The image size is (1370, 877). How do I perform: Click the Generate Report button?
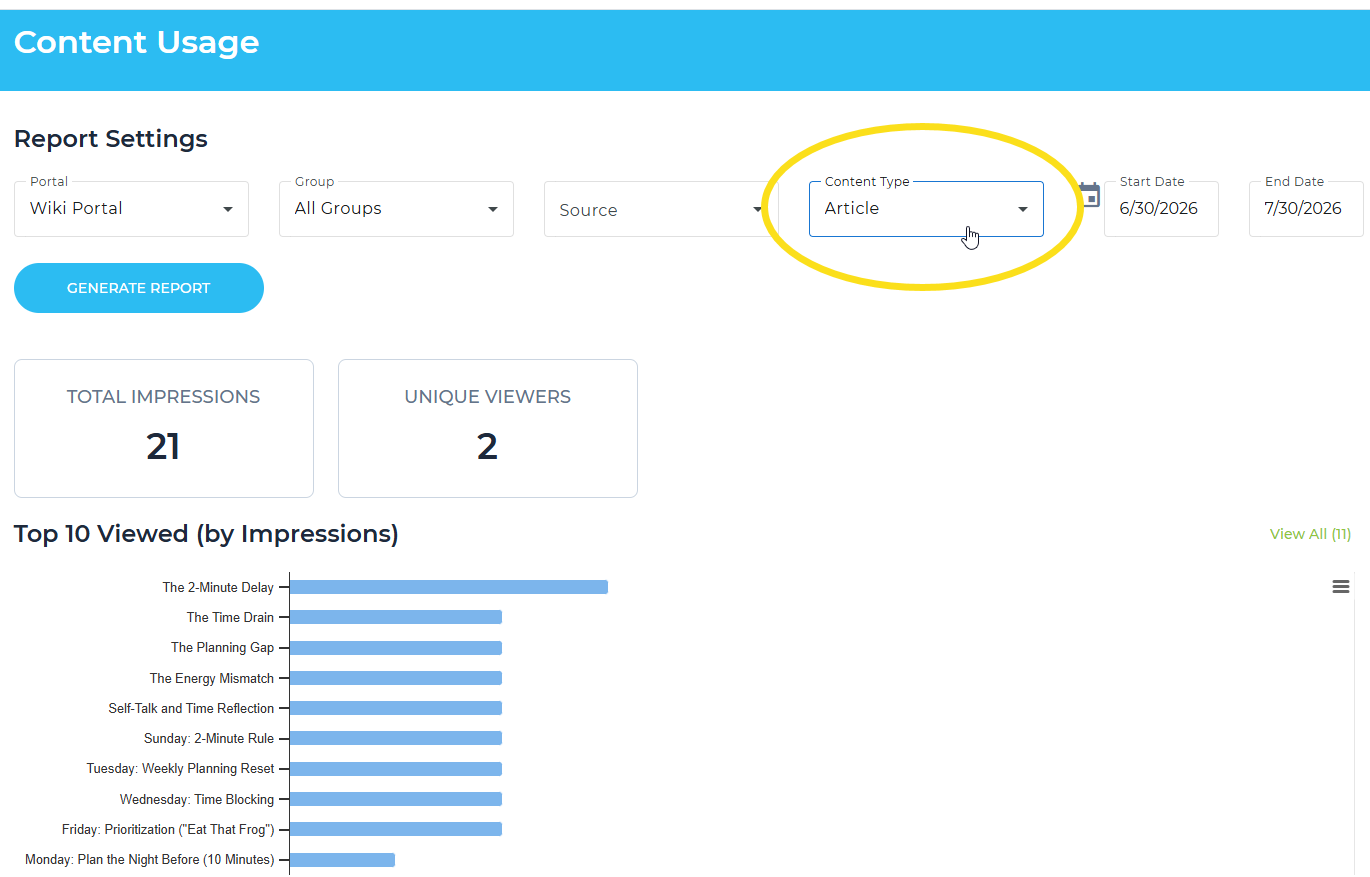pos(139,288)
